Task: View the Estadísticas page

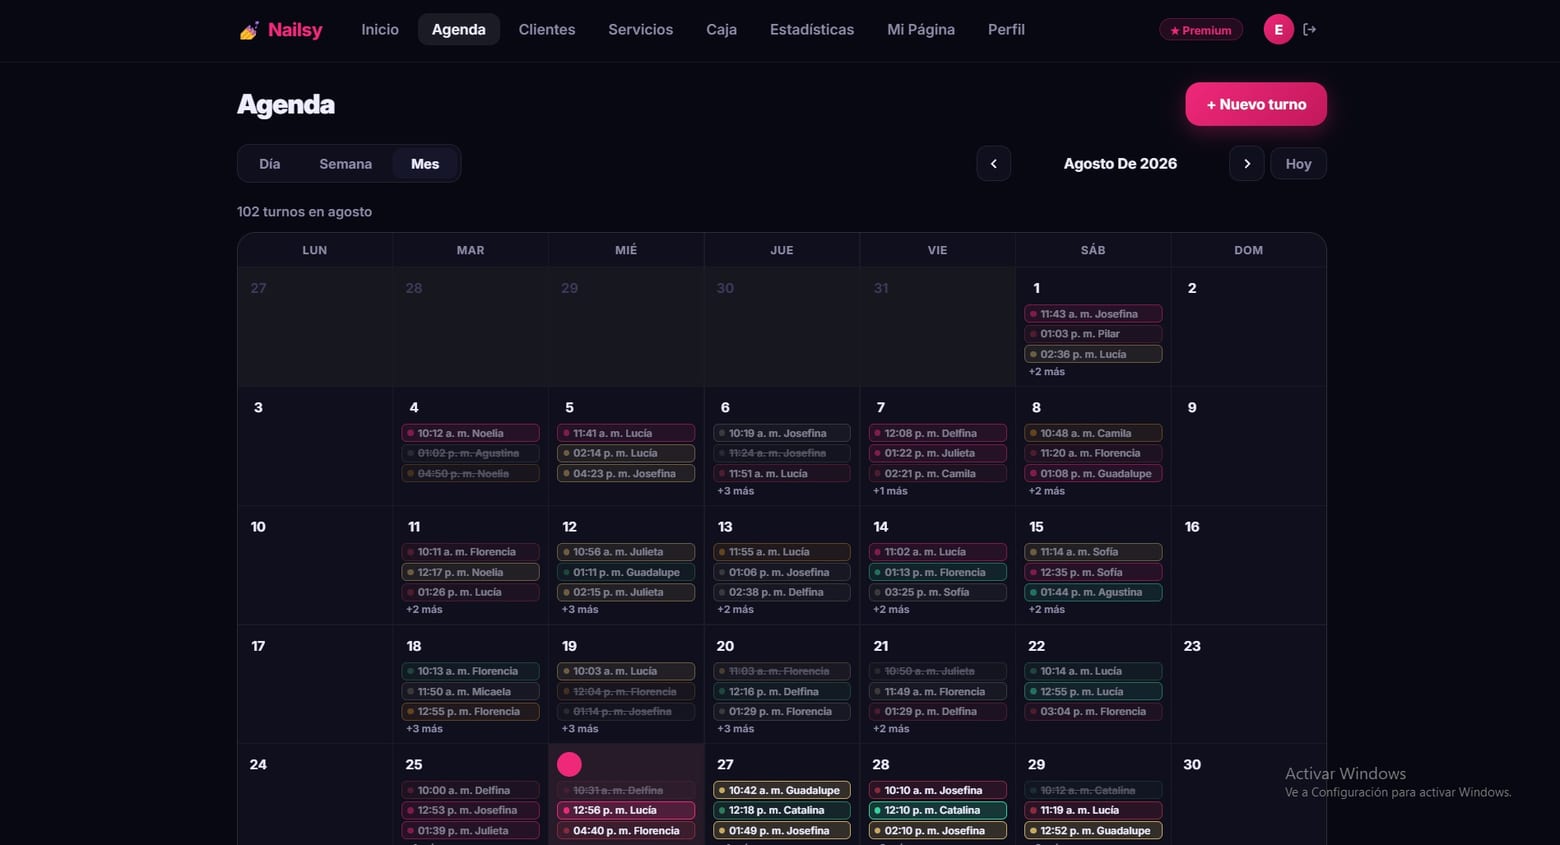Action: (812, 30)
